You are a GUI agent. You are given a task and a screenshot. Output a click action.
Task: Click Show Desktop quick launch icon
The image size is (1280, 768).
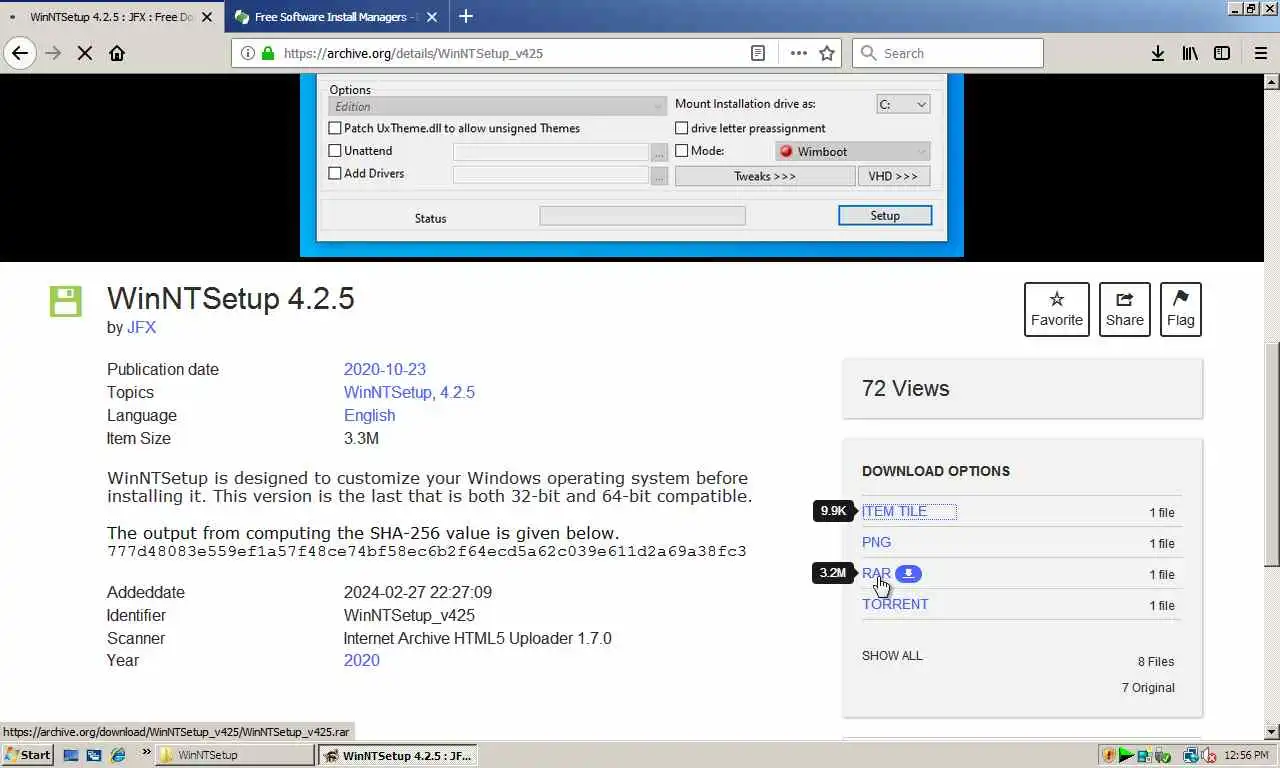(x=72, y=755)
